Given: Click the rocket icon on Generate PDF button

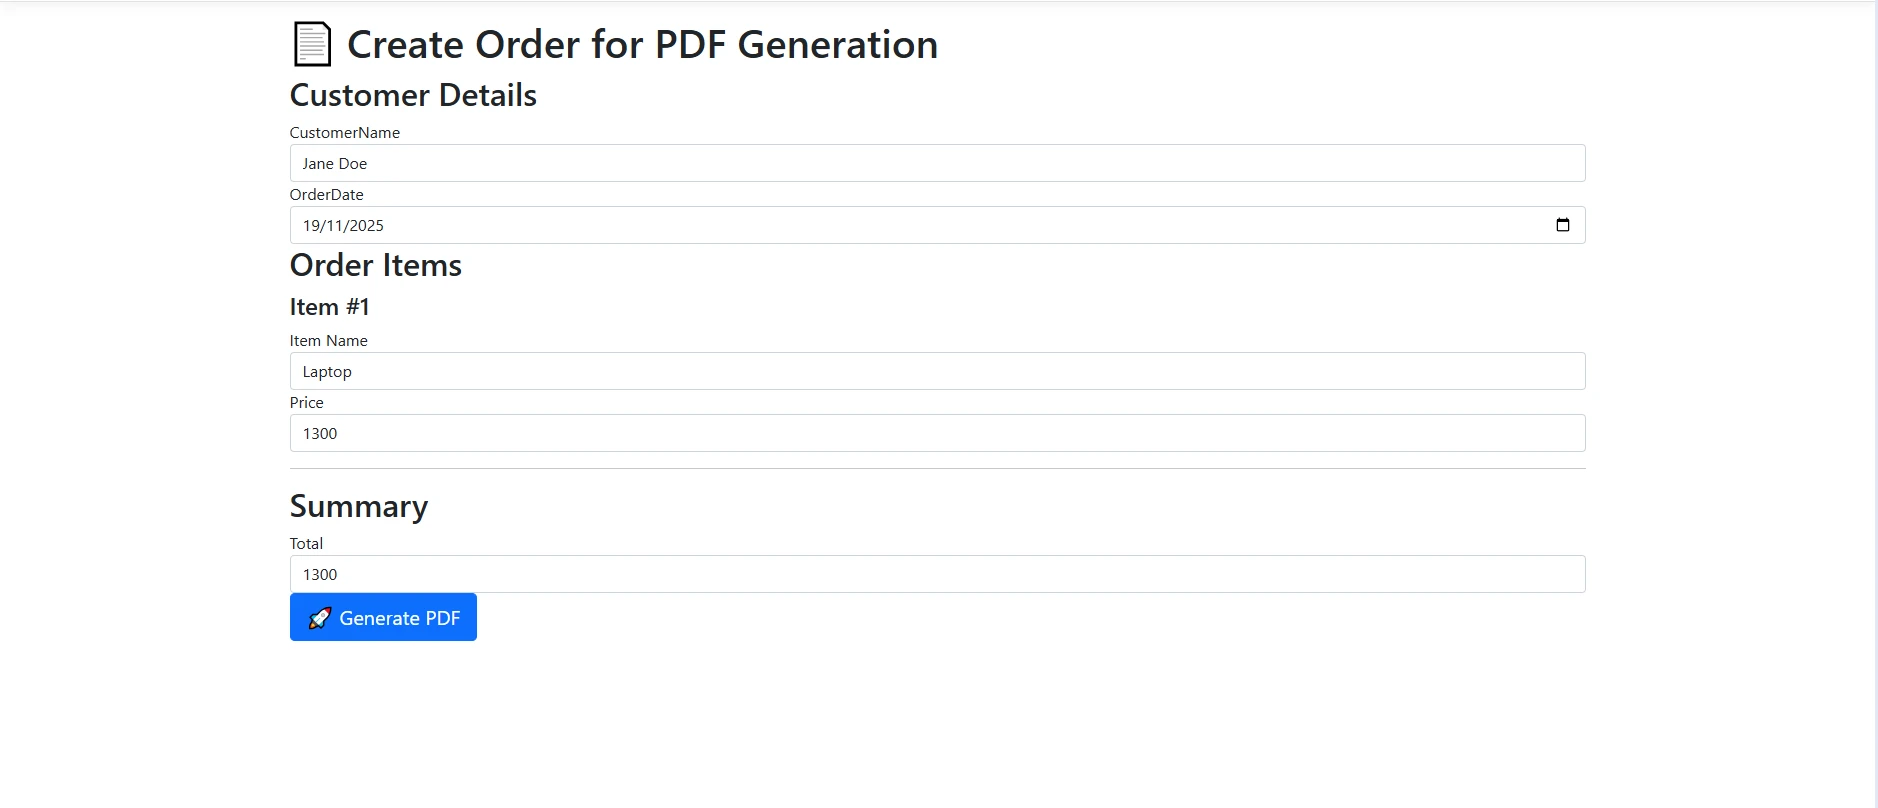Looking at the screenshot, I should click(320, 617).
